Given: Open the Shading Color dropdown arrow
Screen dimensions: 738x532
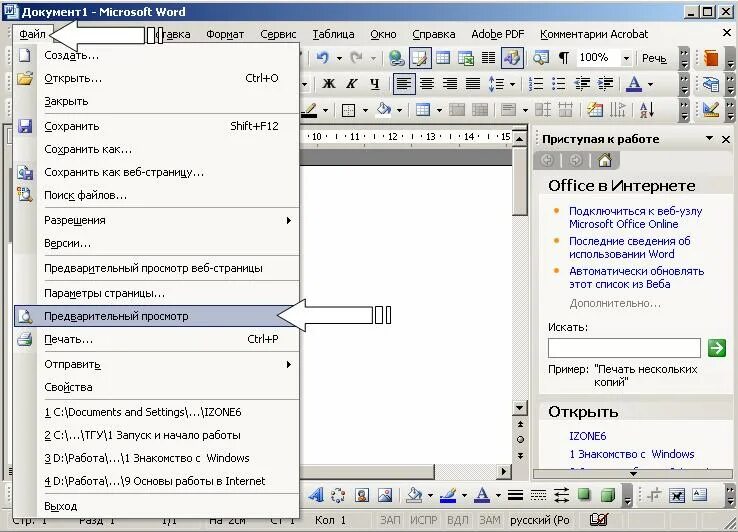Looking at the screenshot, I should point(399,111).
